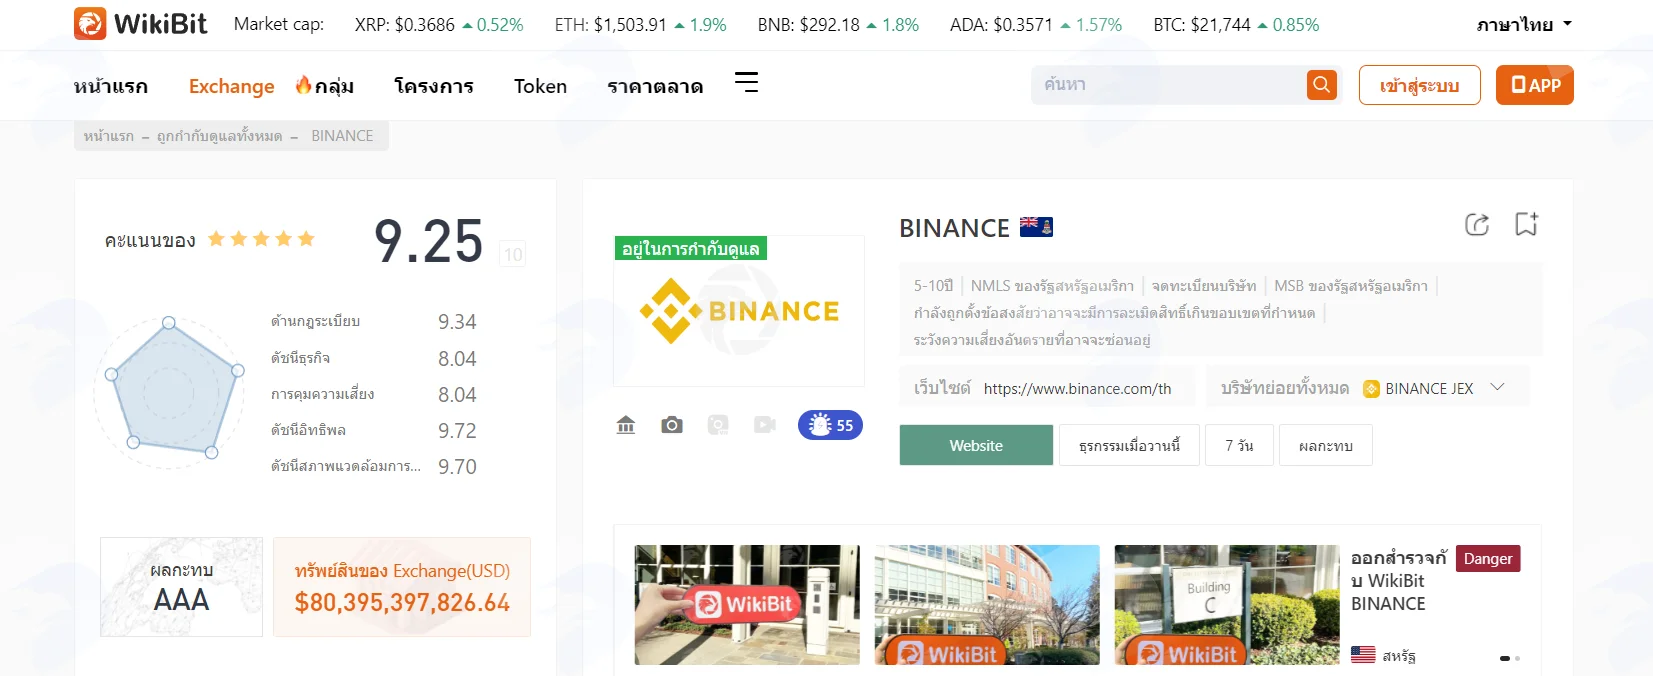Select the ผลกระทบ tab beside 7 วัน
The width and height of the screenshot is (1653, 676).
[1326, 445]
